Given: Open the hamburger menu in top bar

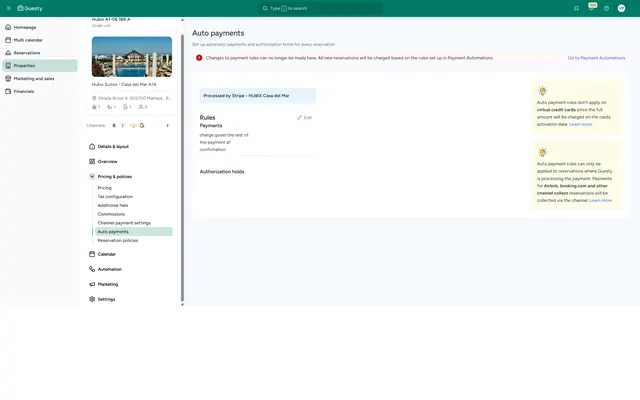Looking at the screenshot, I should point(9,8).
